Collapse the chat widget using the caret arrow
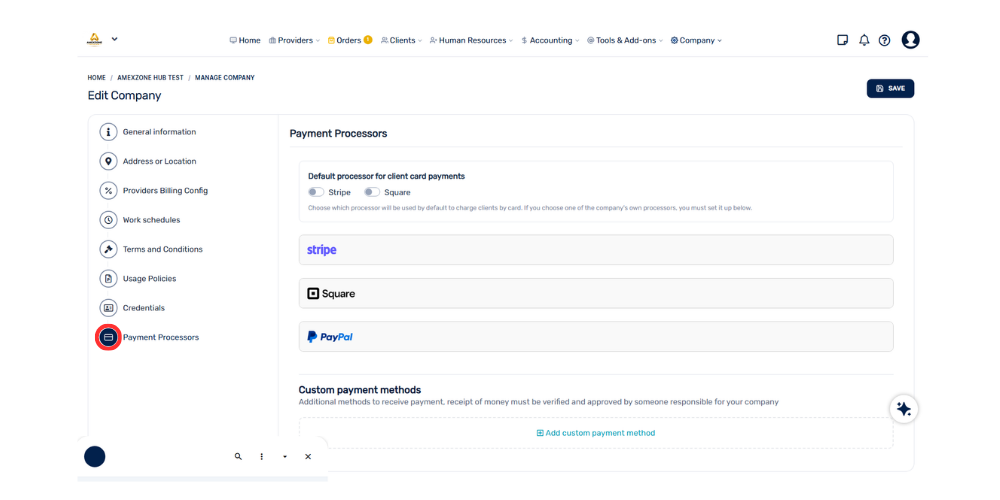 tap(284, 457)
